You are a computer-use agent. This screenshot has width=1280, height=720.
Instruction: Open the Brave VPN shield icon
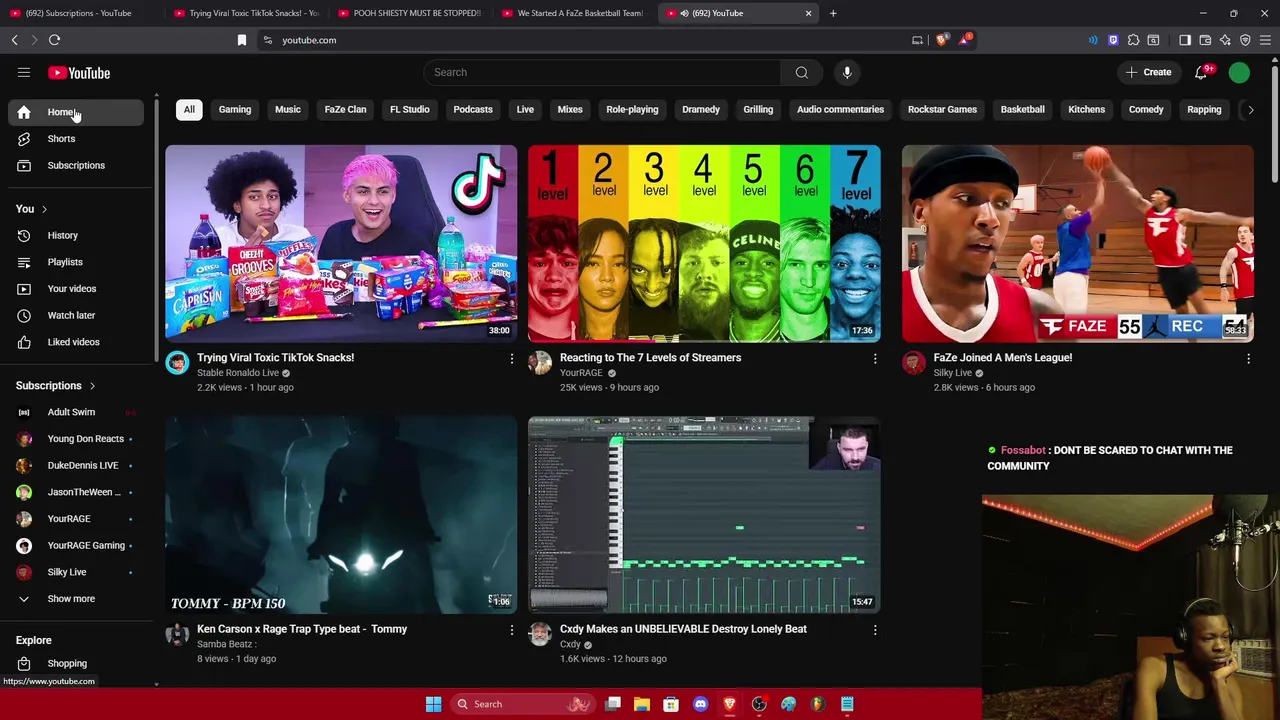[1245, 40]
